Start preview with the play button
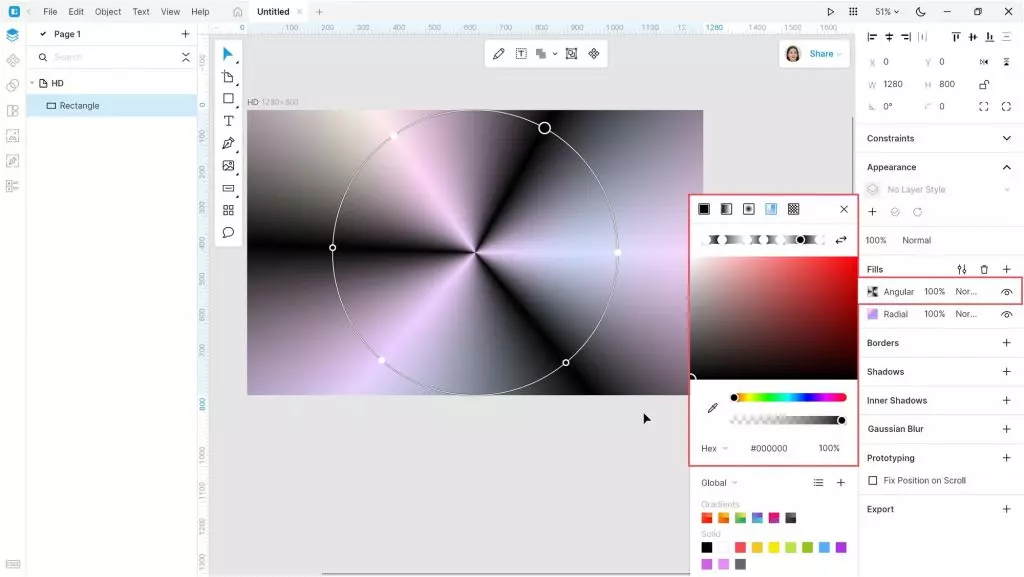The image size is (1024, 577). point(831,12)
